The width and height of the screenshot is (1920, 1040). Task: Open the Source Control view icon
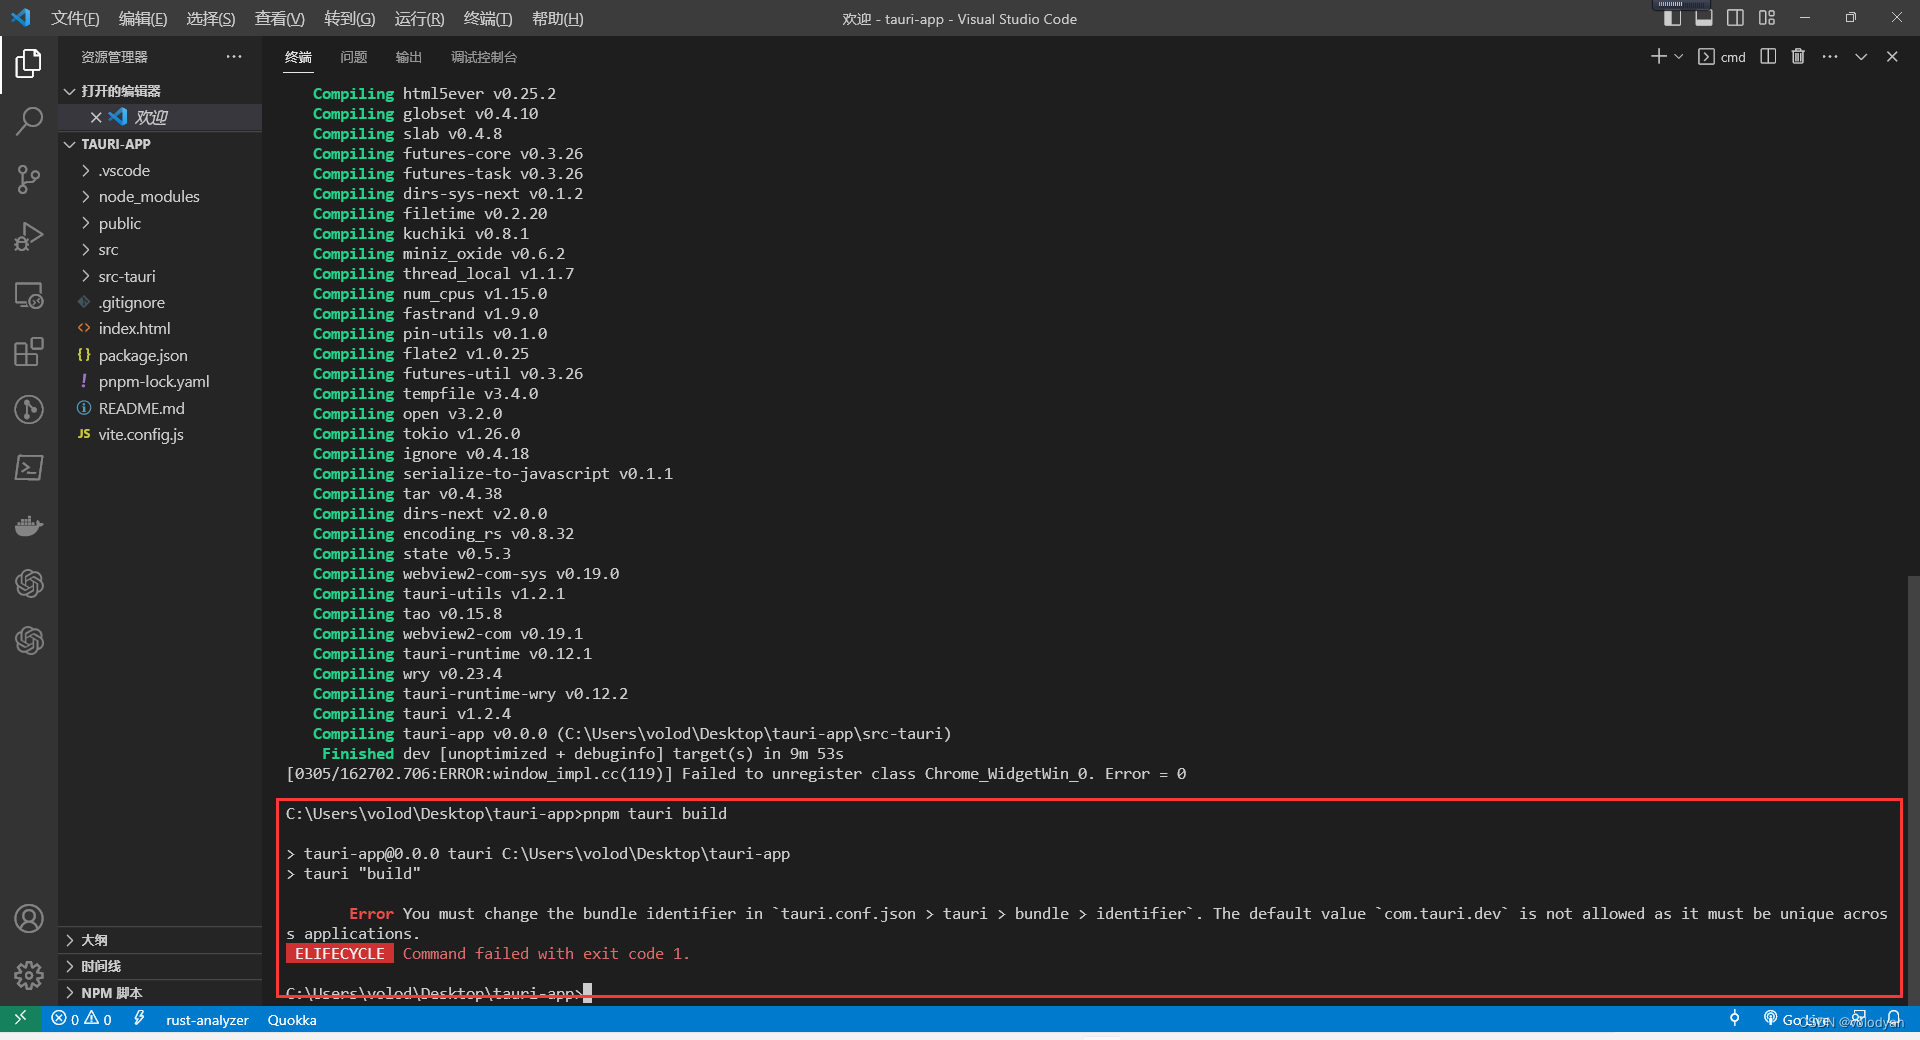(x=29, y=179)
